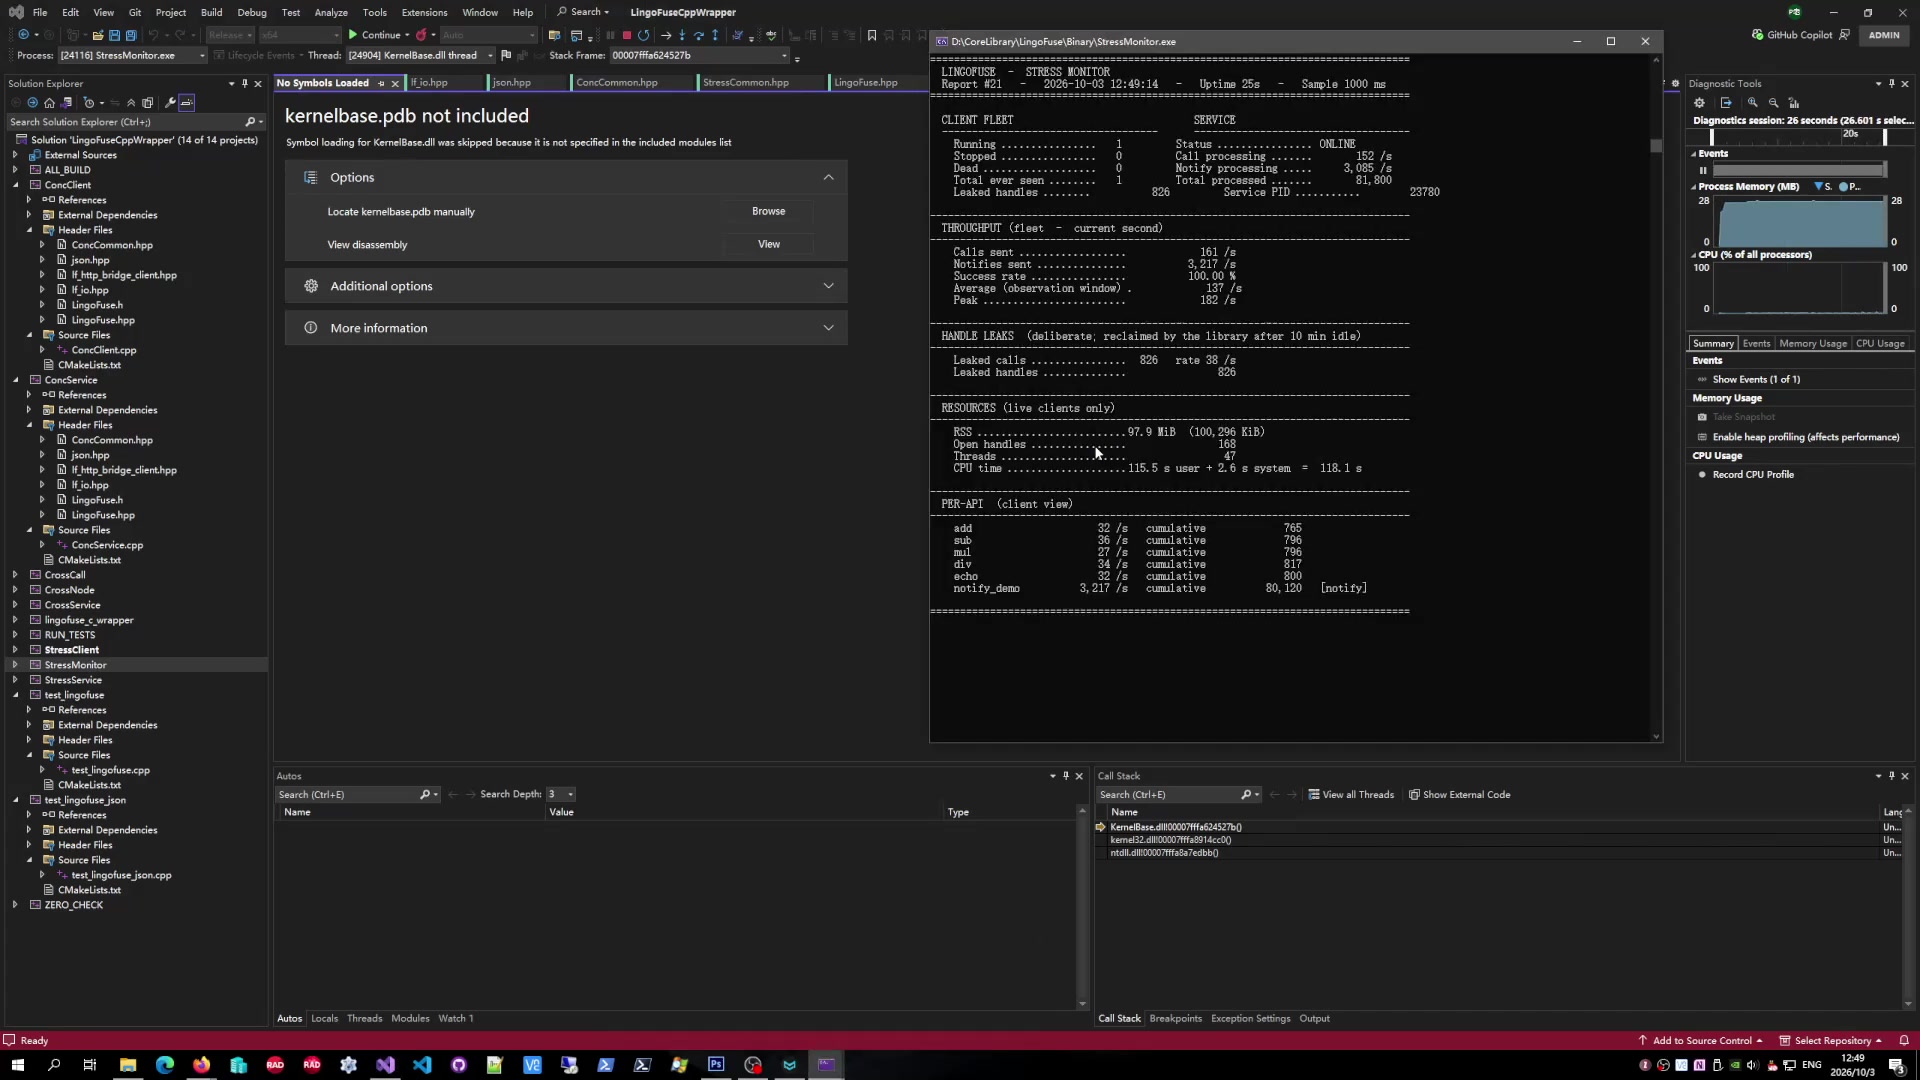Screen dimensions: 1920x1080
Task: Click the Restart debugging icon
Action: [x=644, y=35]
